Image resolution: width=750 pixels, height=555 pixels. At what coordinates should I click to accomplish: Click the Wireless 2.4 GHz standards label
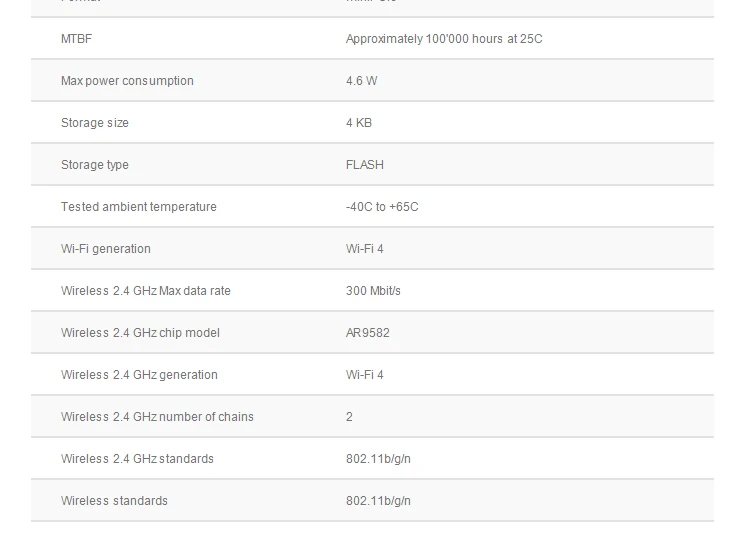(x=137, y=459)
